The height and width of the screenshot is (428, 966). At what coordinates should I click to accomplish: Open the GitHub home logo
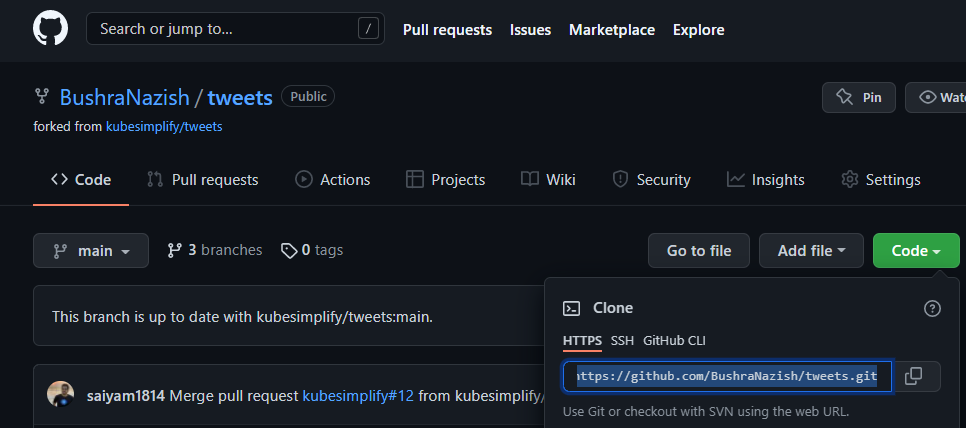(x=51, y=29)
